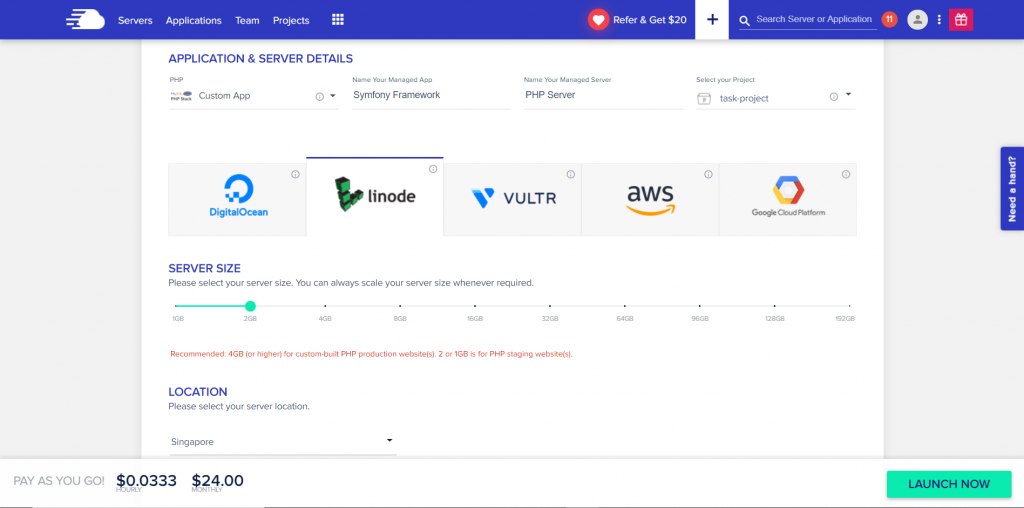Click info icon beside Custom App

coord(319,97)
